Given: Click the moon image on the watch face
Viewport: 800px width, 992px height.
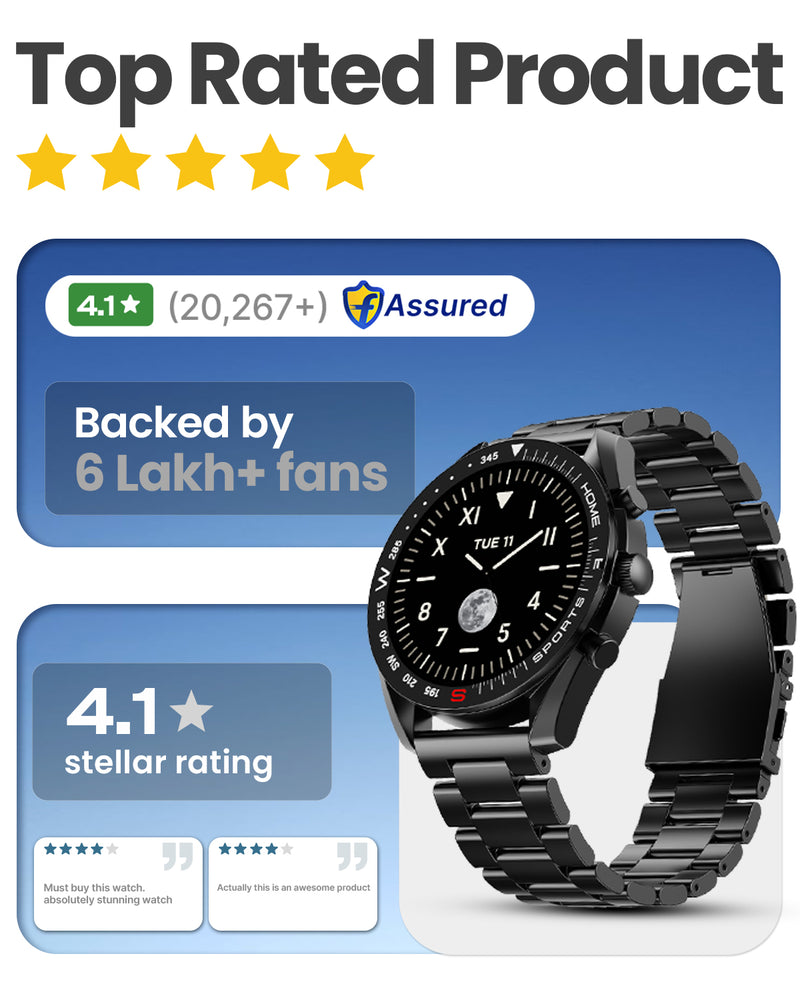Looking at the screenshot, I should pyautogui.click(x=477, y=611).
